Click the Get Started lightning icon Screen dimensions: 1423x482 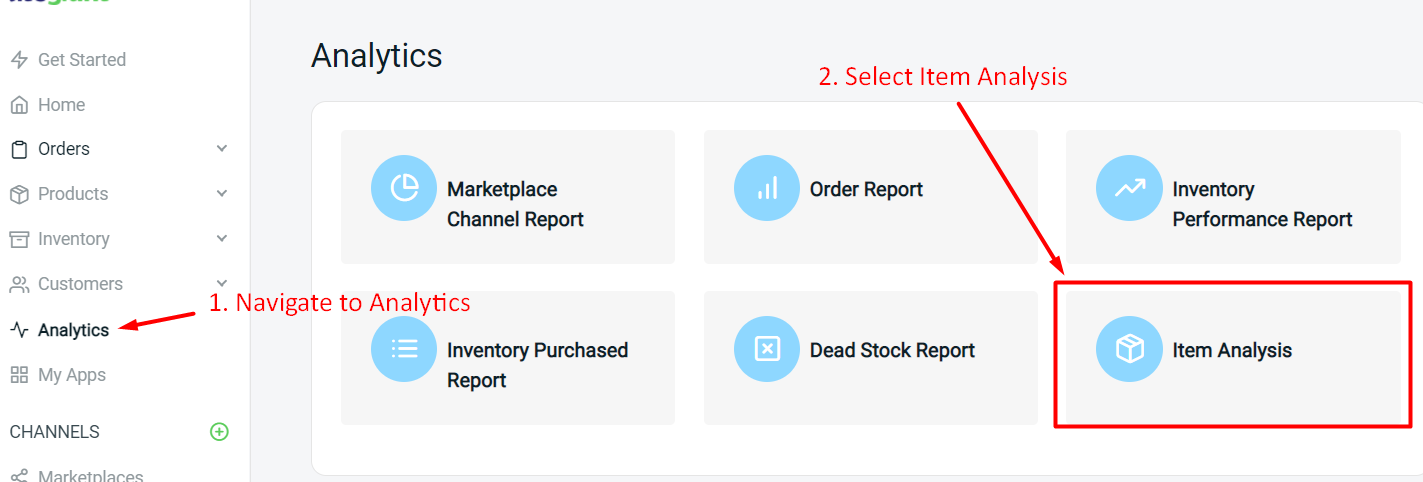tap(19, 60)
